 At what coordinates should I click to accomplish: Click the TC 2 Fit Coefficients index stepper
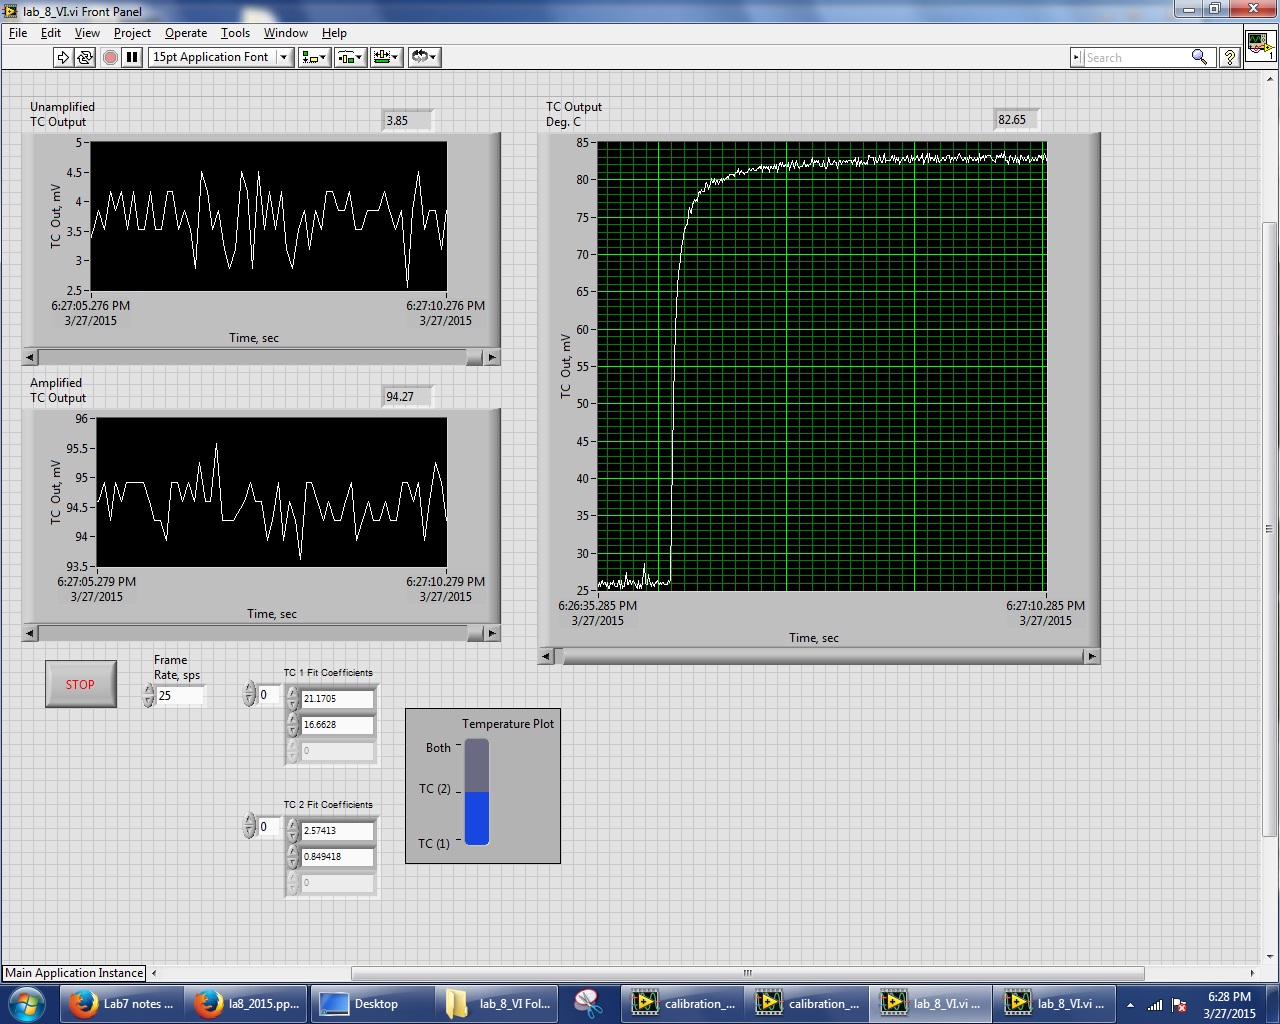click(249, 827)
